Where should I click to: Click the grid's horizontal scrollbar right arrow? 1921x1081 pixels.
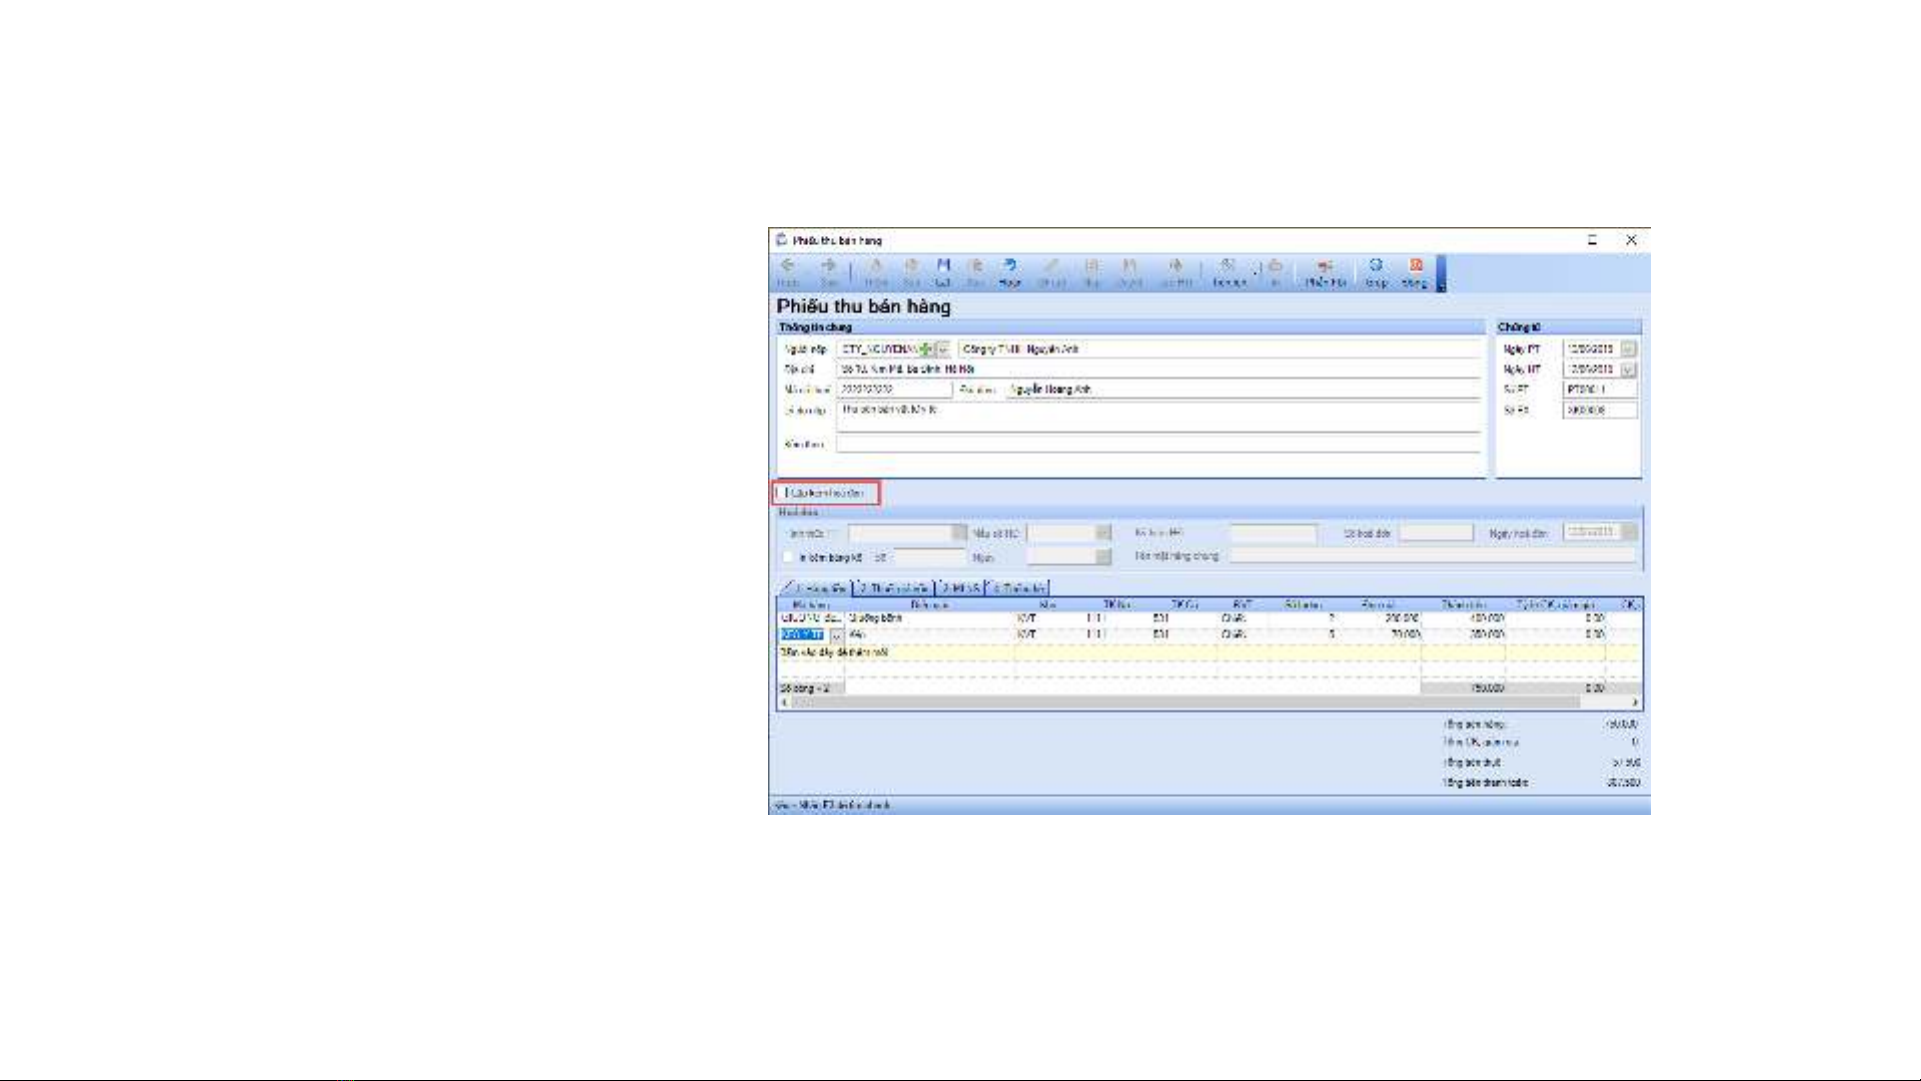click(x=1636, y=703)
